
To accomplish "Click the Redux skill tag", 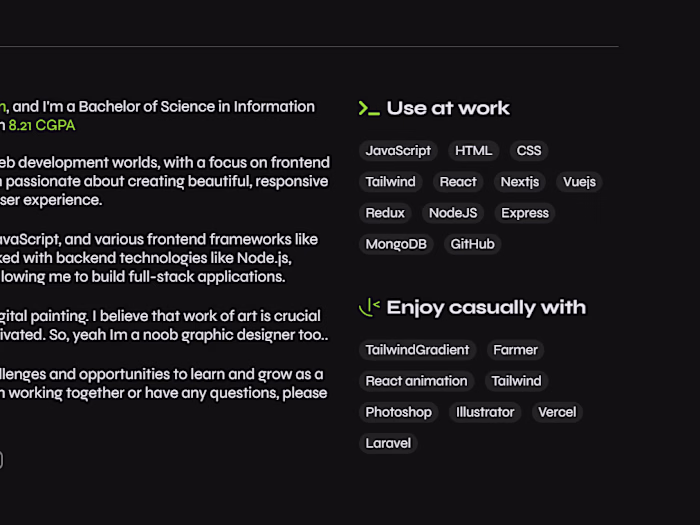I will (385, 213).
